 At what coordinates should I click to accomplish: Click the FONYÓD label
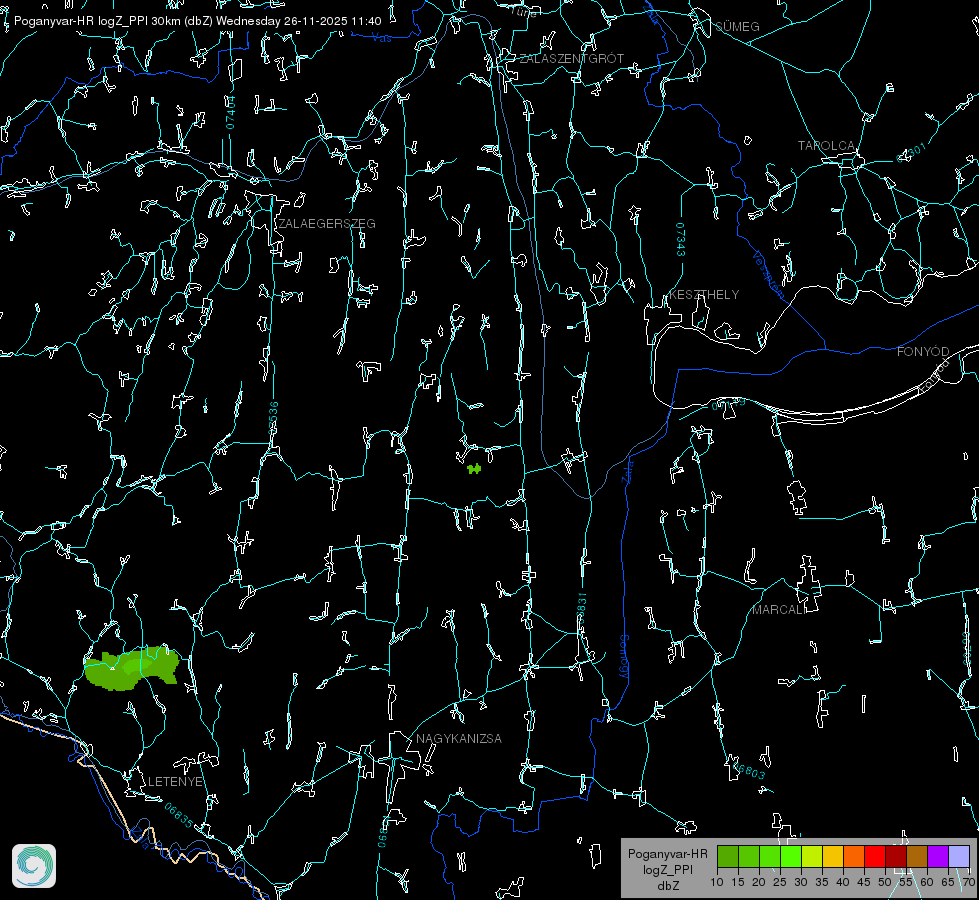click(x=923, y=352)
